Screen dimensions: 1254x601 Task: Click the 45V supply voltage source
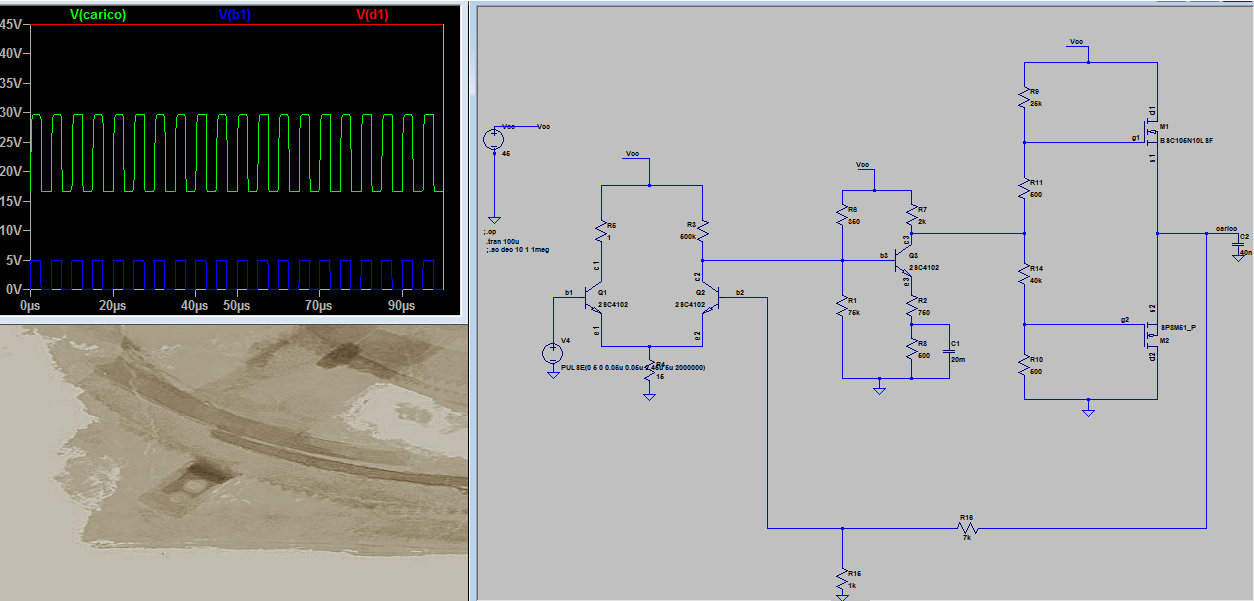pos(494,140)
